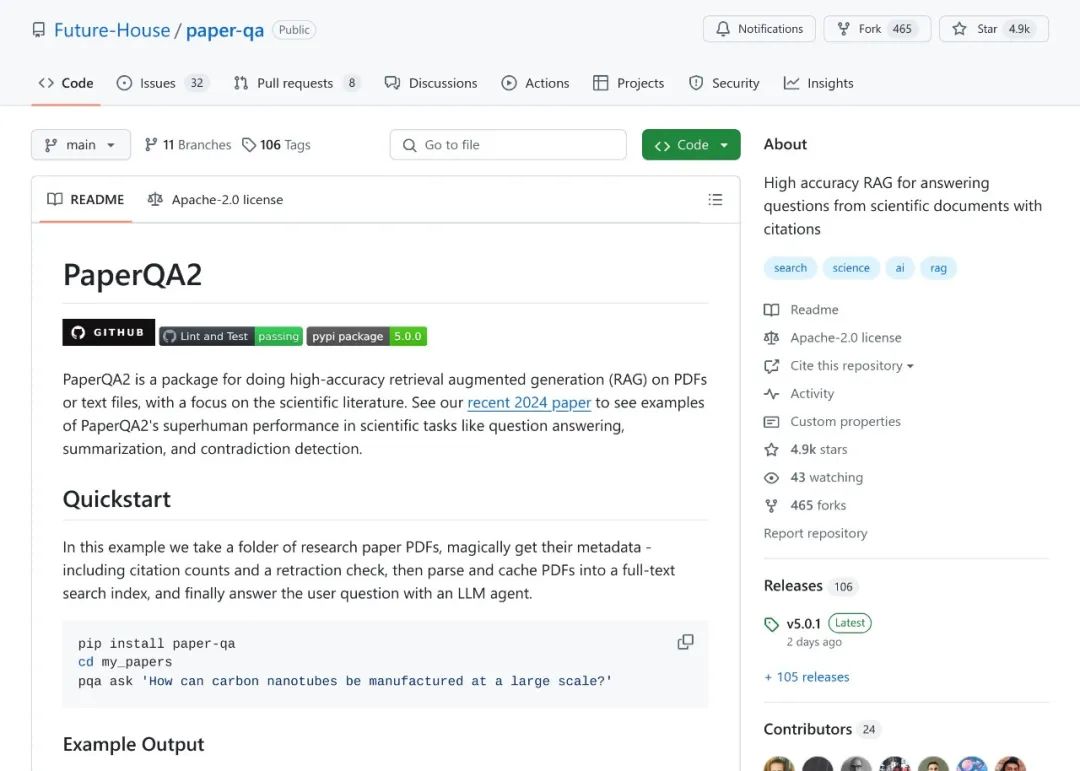Open the Issues tab
Image resolution: width=1080 pixels, height=771 pixels.
163,83
